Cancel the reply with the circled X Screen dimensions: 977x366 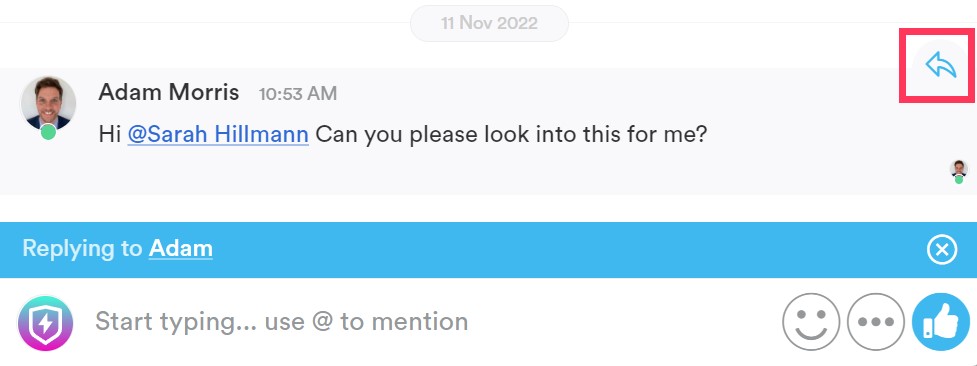tap(942, 250)
